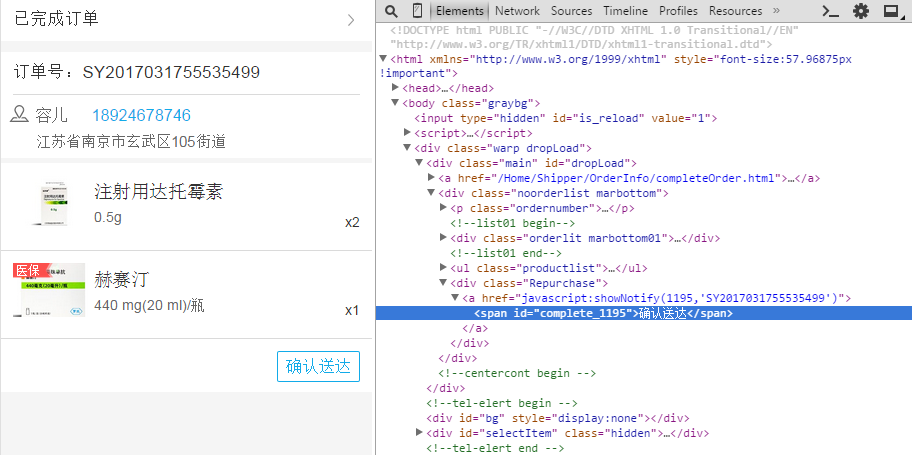Expand the orderlit marbottom01 div
Viewport: 912px width, 455px height.
point(443,237)
